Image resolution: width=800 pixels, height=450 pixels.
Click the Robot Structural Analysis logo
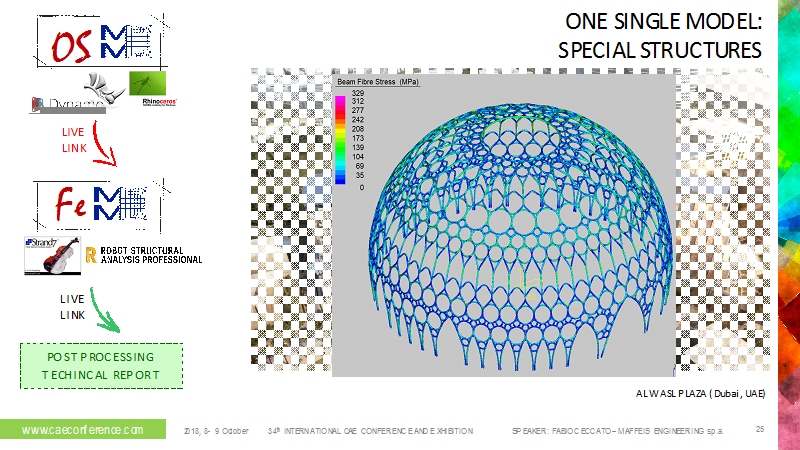[145, 255]
